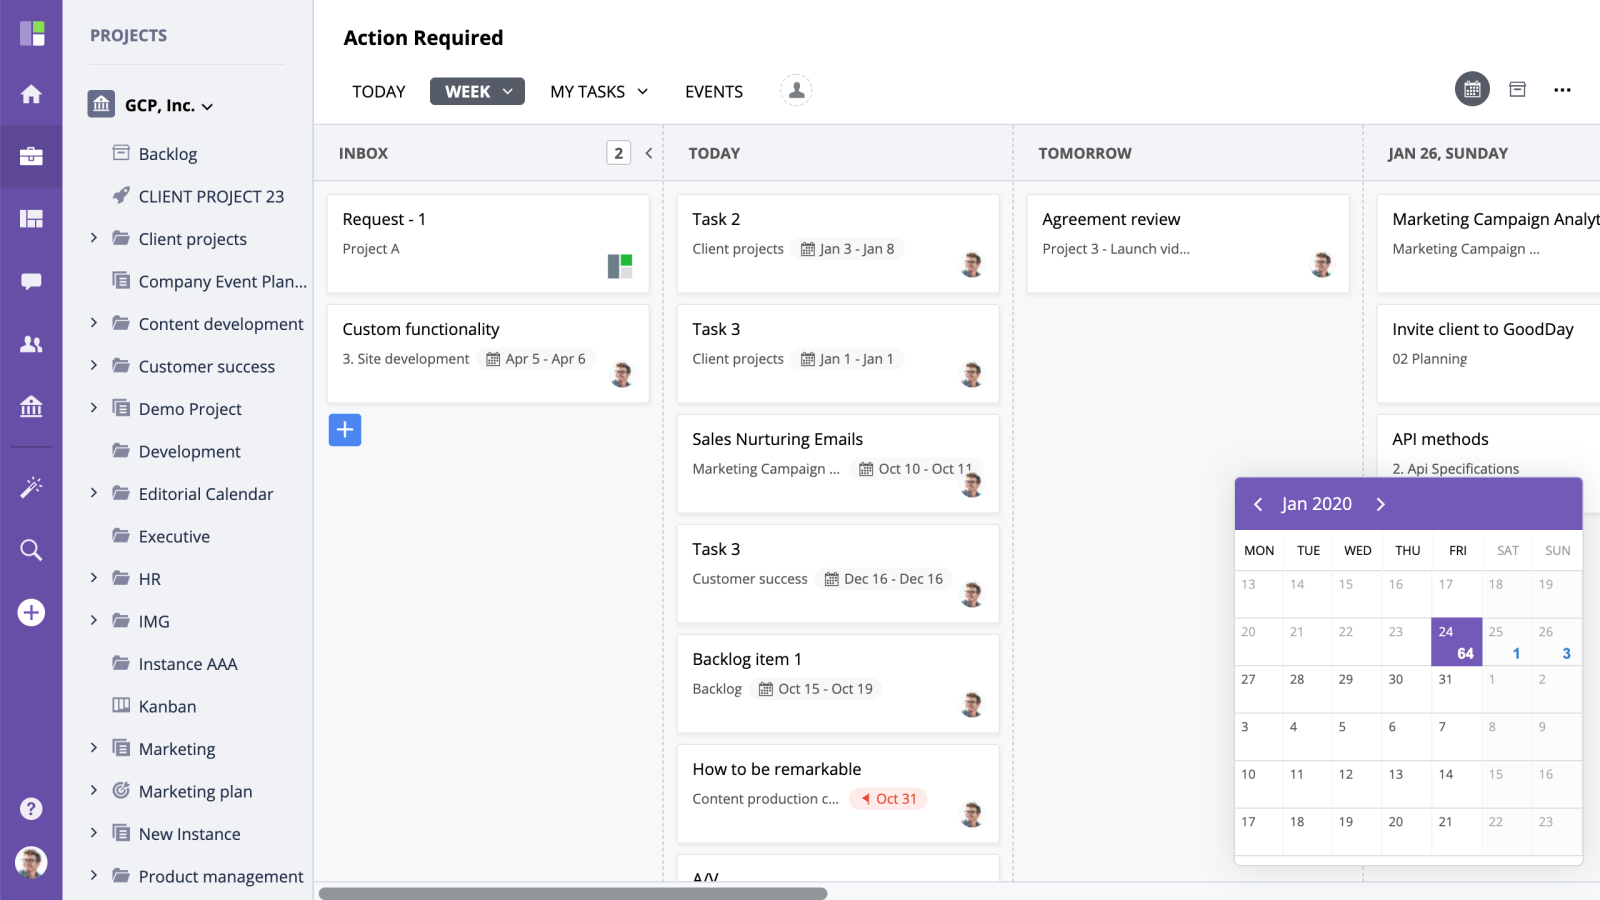Screen dimensions: 1600x900
Task: Toggle the calendar view icon
Action: 1472,89
